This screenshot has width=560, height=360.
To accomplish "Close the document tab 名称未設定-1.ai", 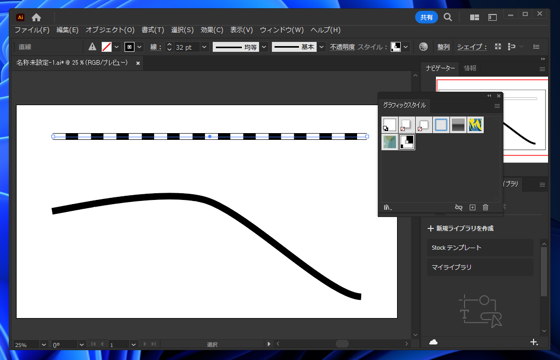I will click(x=138, y=63).
